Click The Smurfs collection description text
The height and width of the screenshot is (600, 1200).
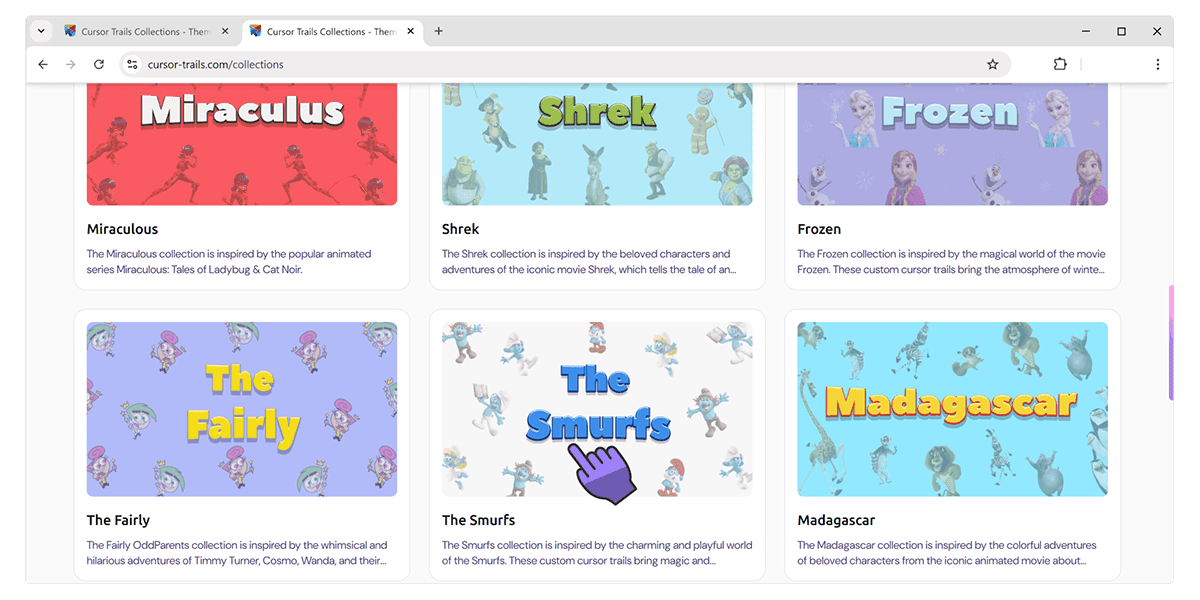coord(597,553)
